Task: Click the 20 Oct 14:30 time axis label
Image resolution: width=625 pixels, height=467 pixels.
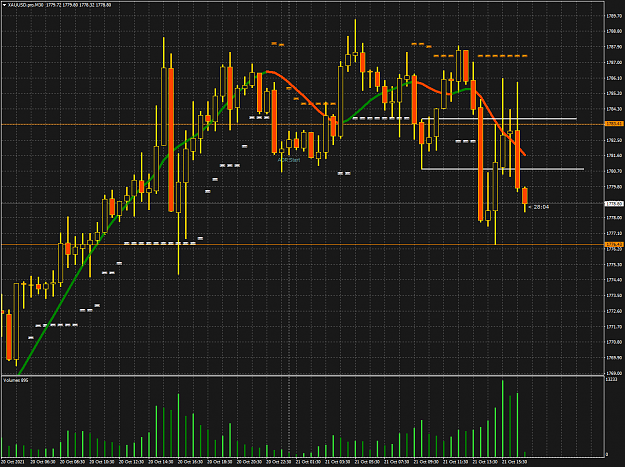Action: [x=161, y=462]
